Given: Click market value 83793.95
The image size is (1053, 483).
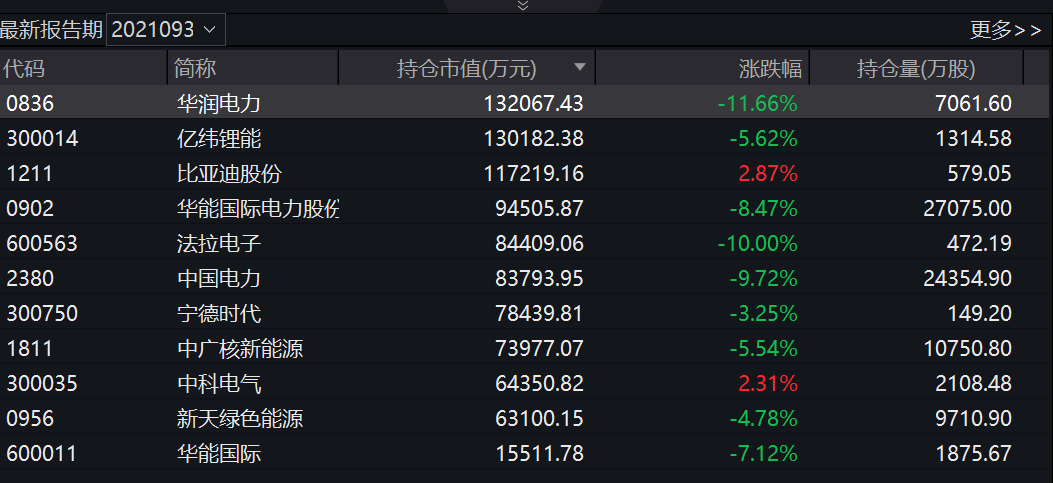Looking at the screenshot, I should click(x=539, y=278).
